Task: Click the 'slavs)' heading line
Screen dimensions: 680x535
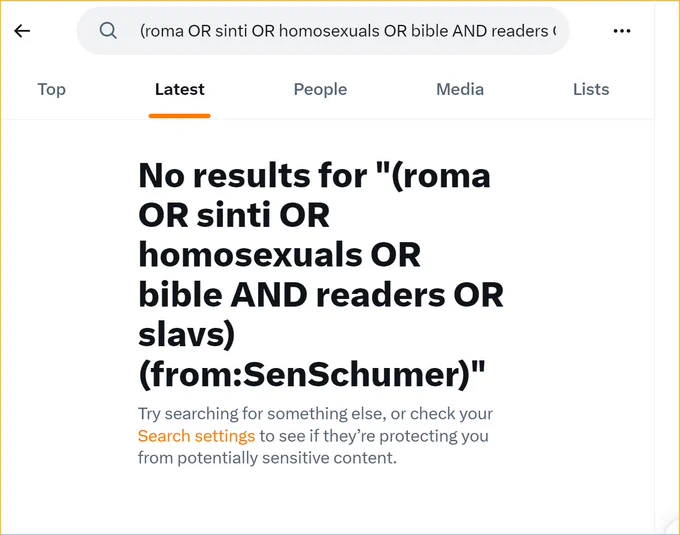Action: pyautogui.click(x=186, y=336)
